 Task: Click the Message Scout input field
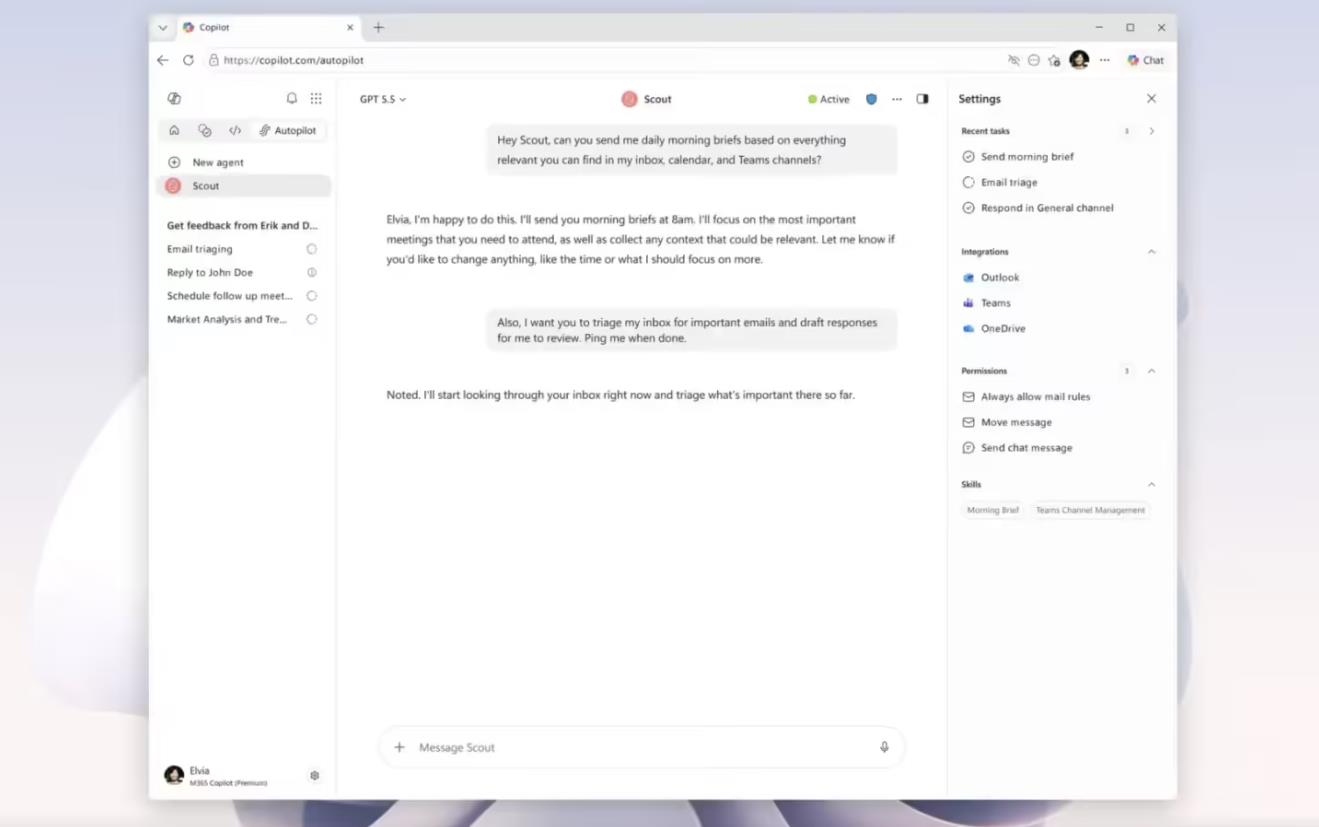pos(641,747)
